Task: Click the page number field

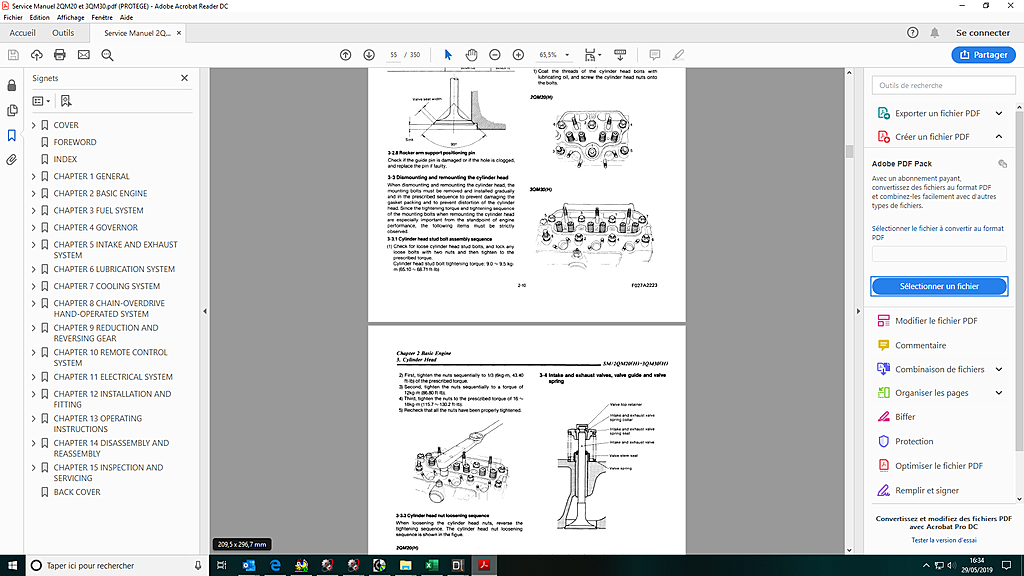Action: 394,55
